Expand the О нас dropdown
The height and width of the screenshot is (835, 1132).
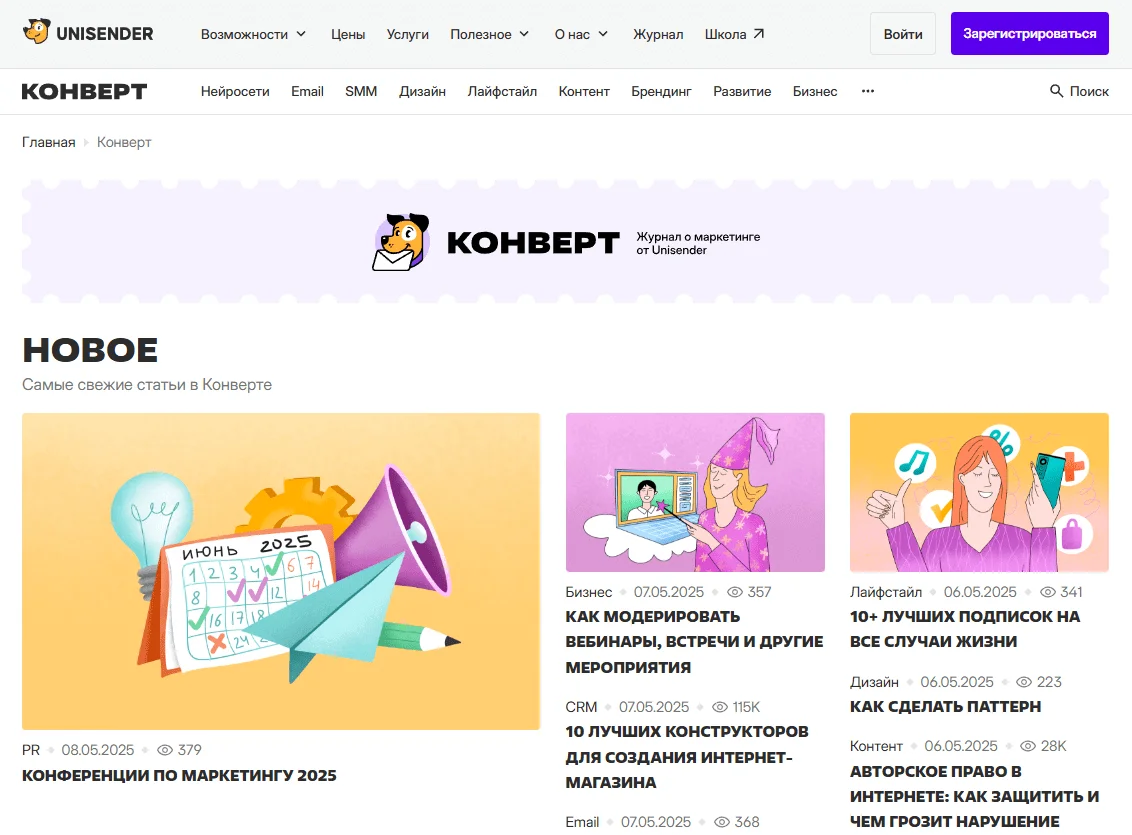[x=581, y=34]
